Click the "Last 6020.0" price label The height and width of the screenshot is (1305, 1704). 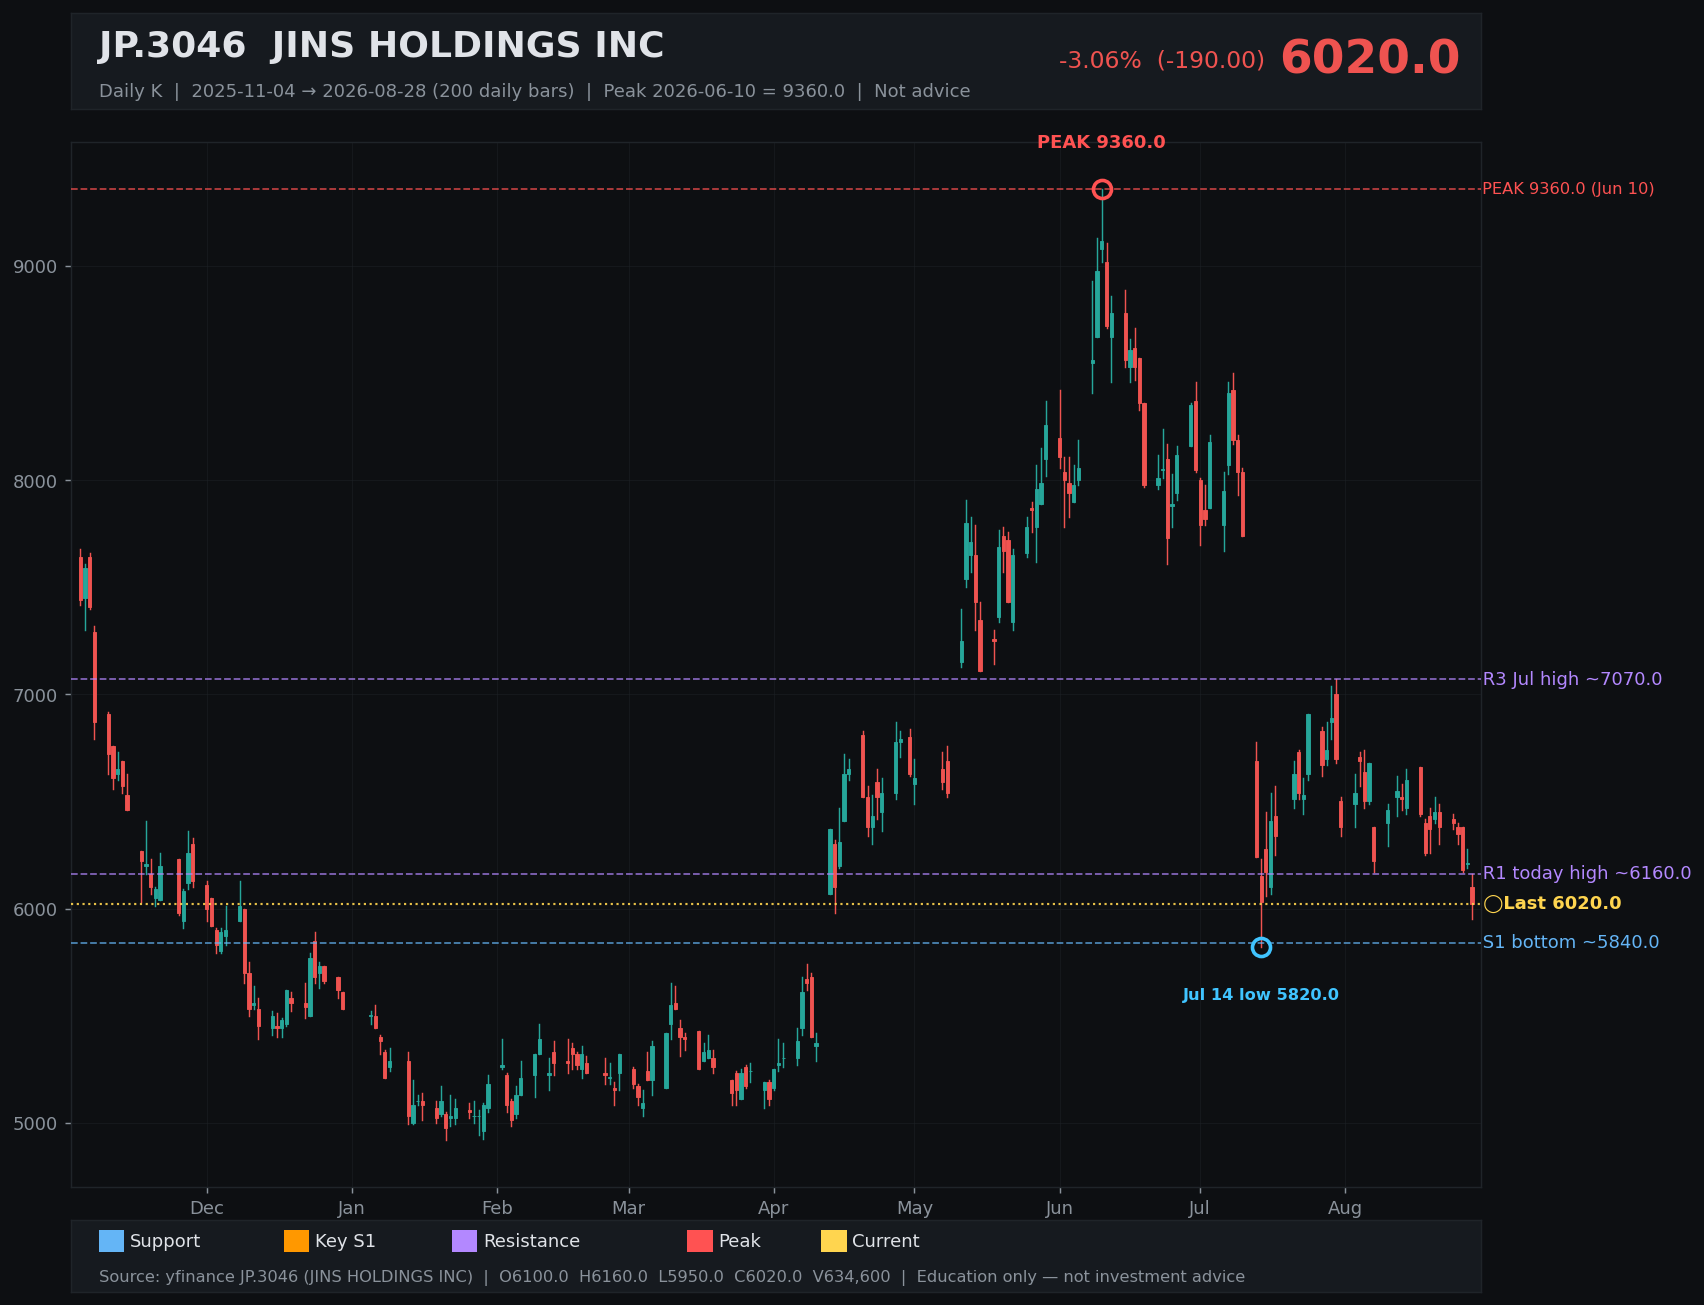(1562, 904)
